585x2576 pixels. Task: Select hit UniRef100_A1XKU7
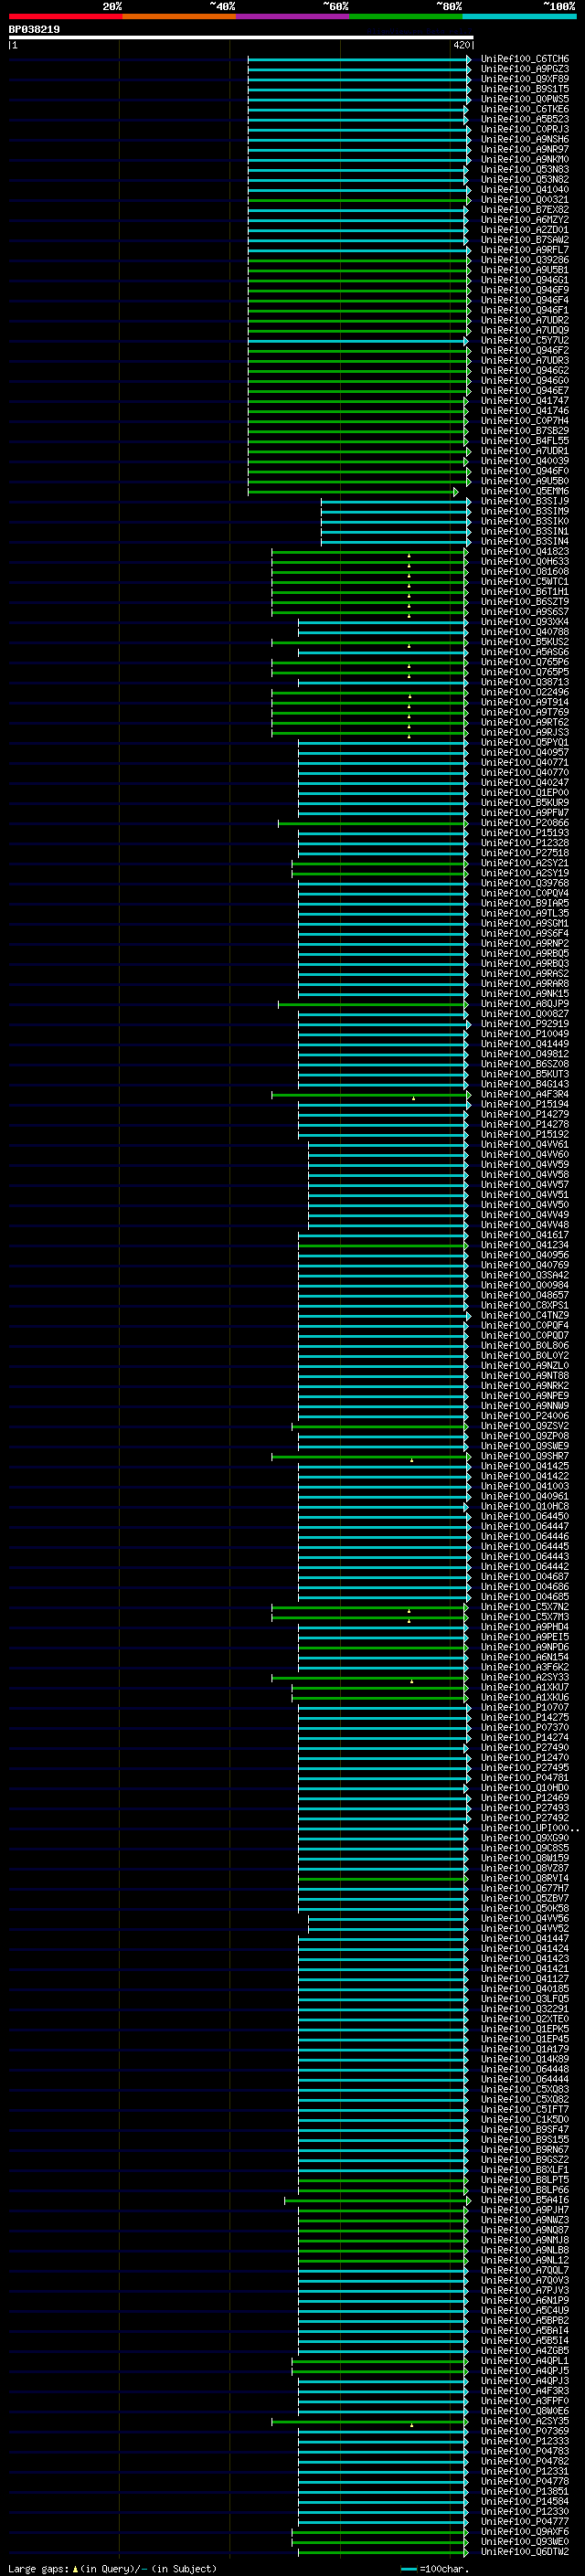[x=525, y=1687]
